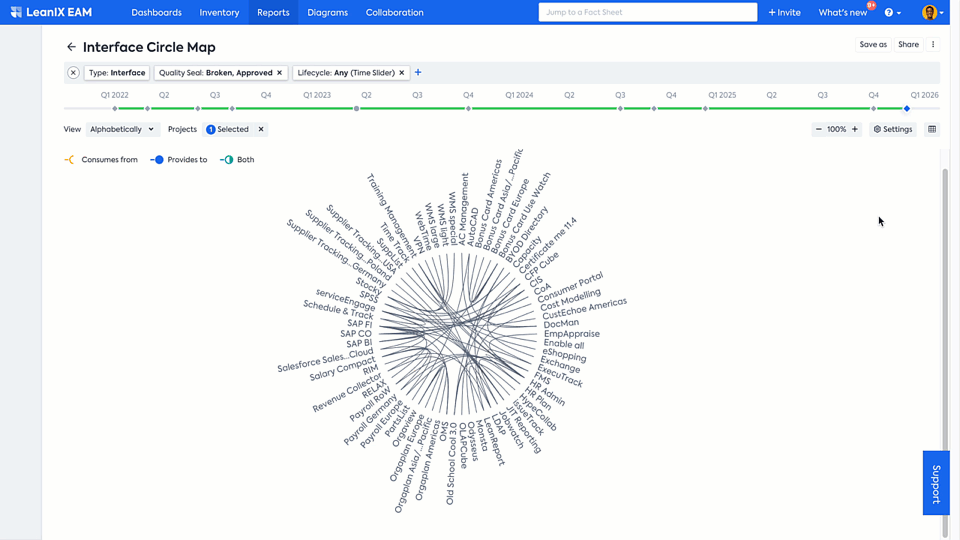Image resolution: width=960 pixels, height=540 pixels.
Task: Click the timeline marker near Q1 2025
Action: coord(705,108)
